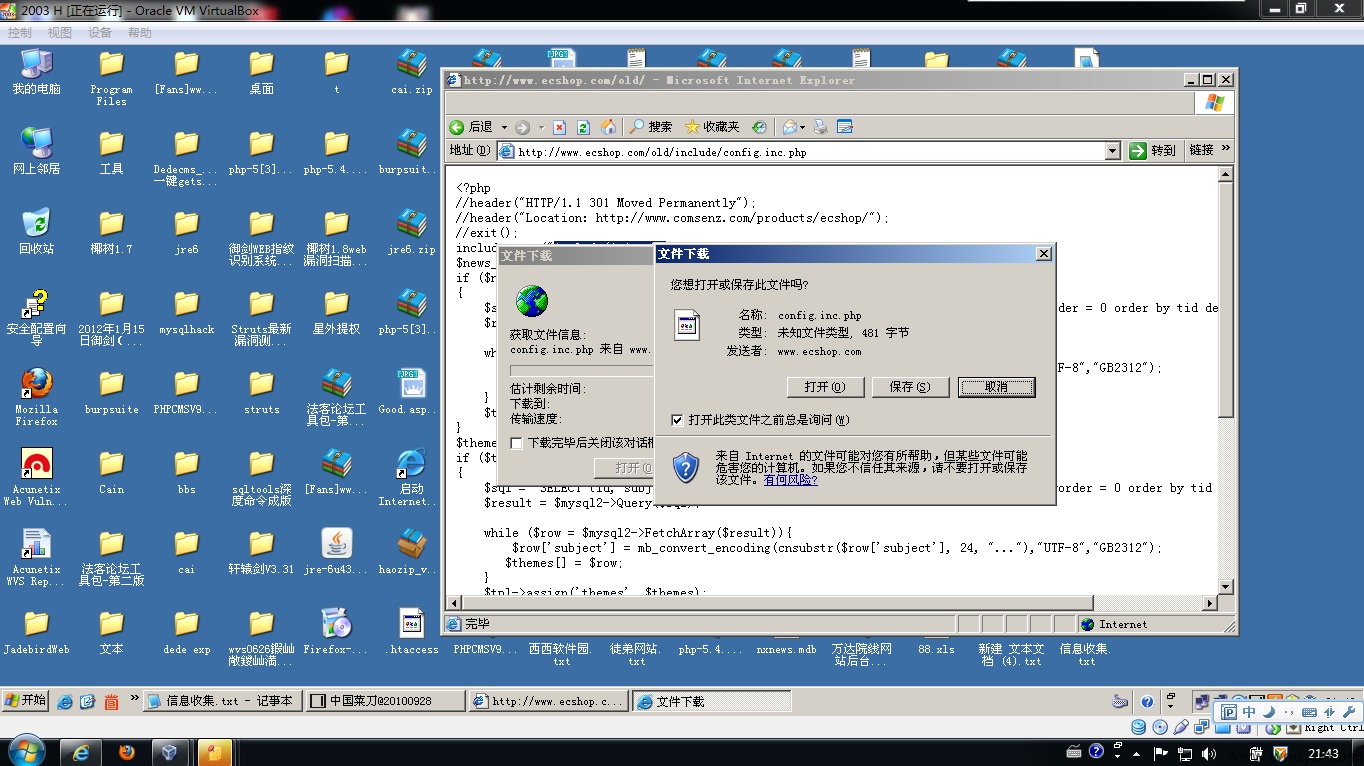Open the 帮助 menu in VirtualBox
Screen dimensions: 1364x766
[x=140, y=33]
